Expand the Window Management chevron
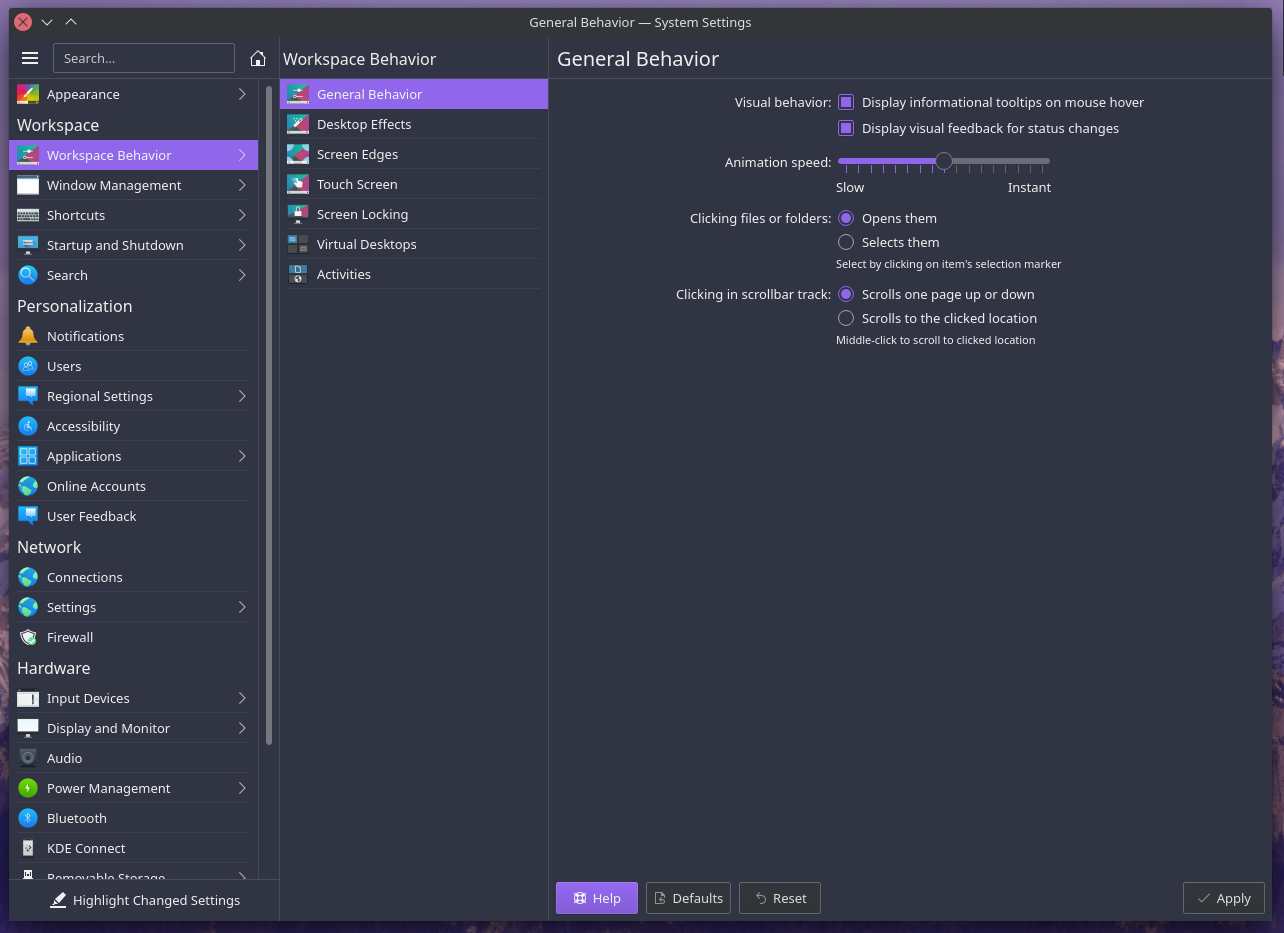1284x933 pixels. click(242, 185)
